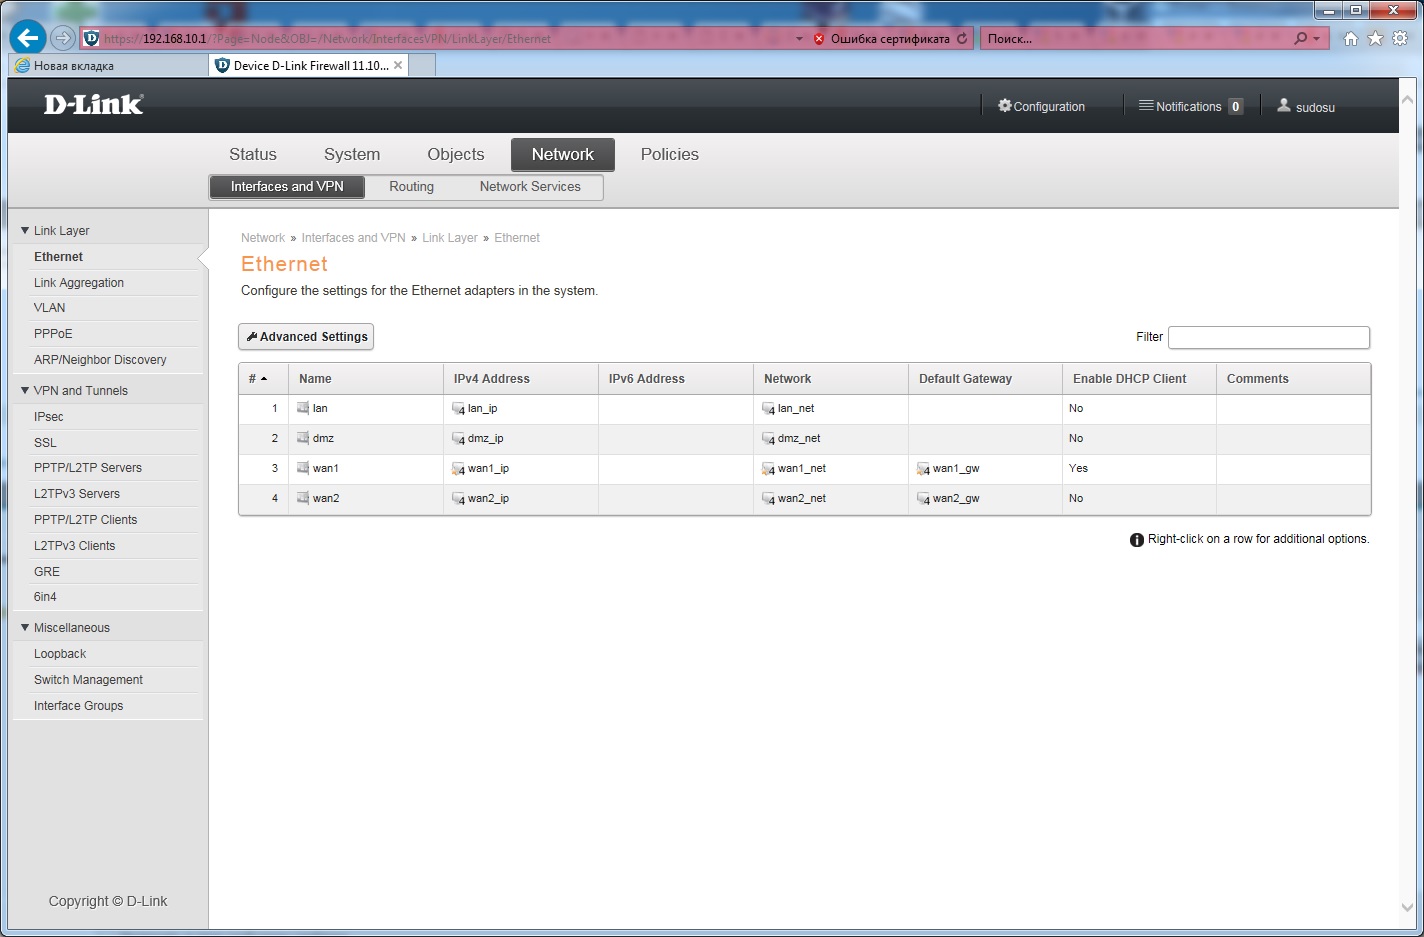Click the wan2 interface icon
The image size is (1424, 937).
pyautogui.click(x=303, y=498)
